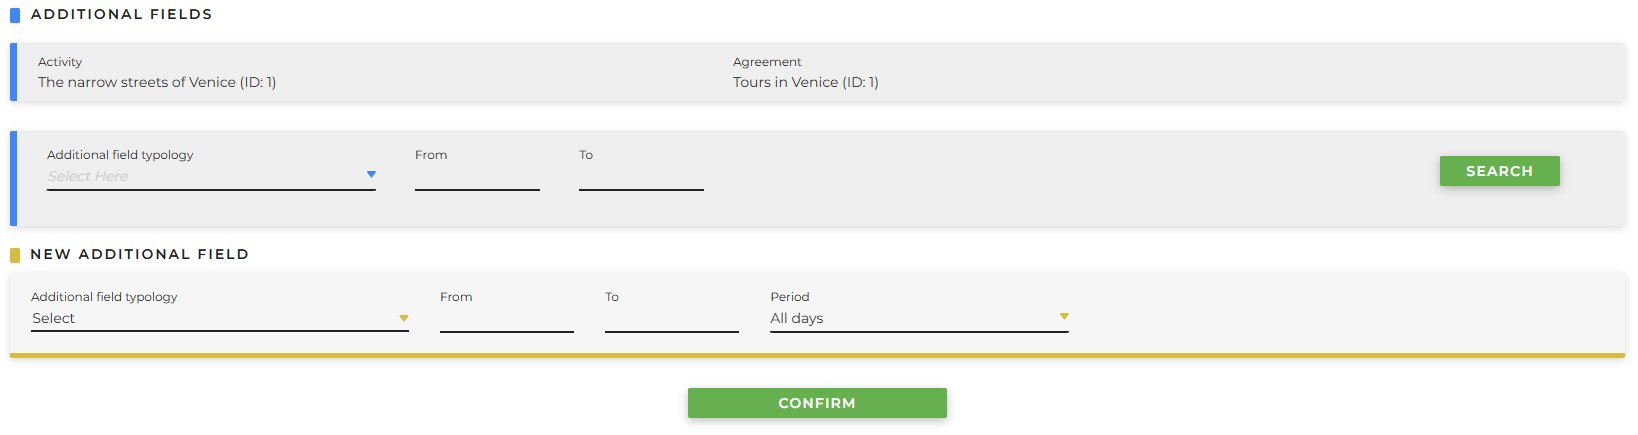1638x435 pixels.
Task: Open the 'Select' typology field under New Additional Field
Action: [x=54, y=319]
